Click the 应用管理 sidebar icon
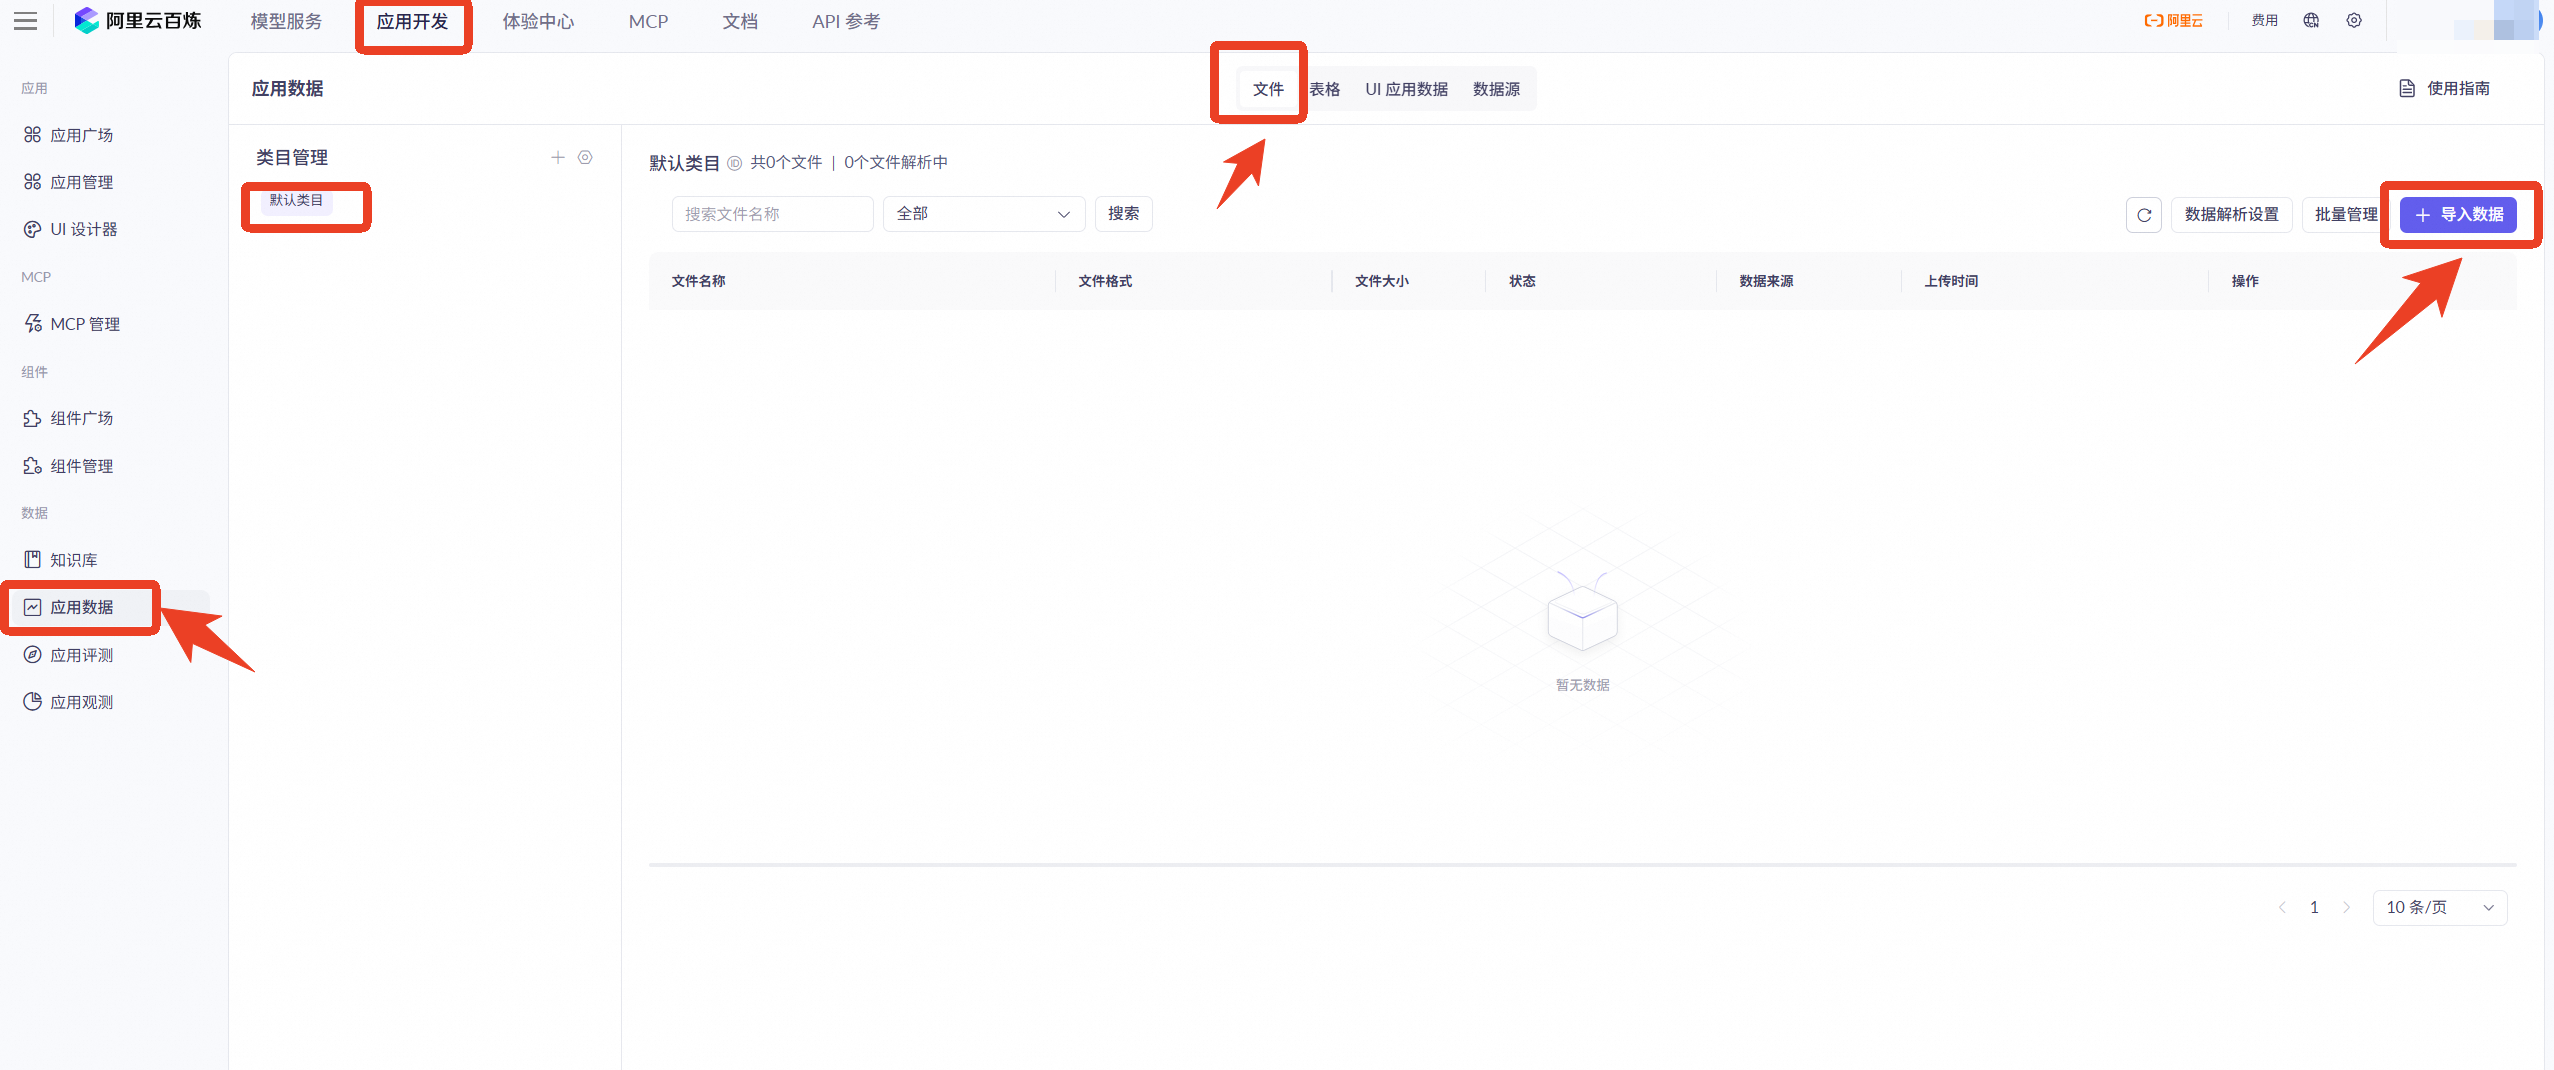This screenshot has height=1070, width=2554. [33, 182]
